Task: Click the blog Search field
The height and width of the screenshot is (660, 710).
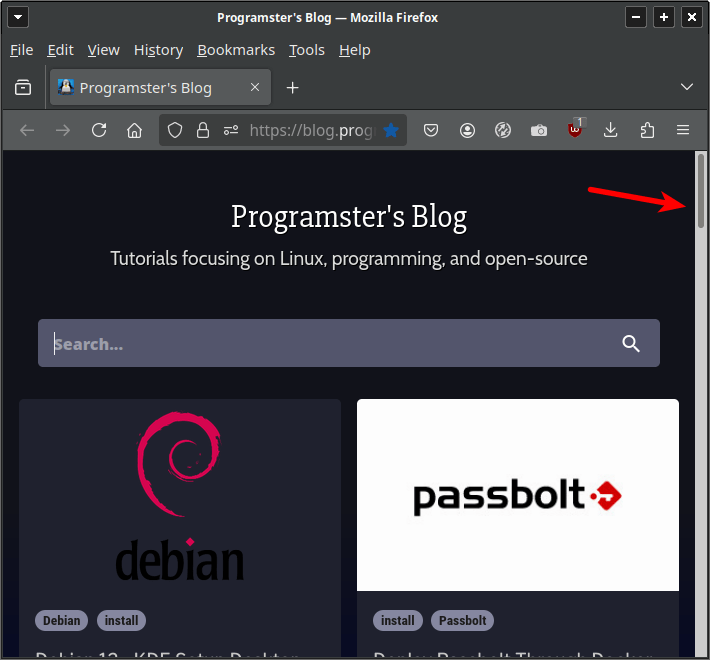Action: coord(349,343)
